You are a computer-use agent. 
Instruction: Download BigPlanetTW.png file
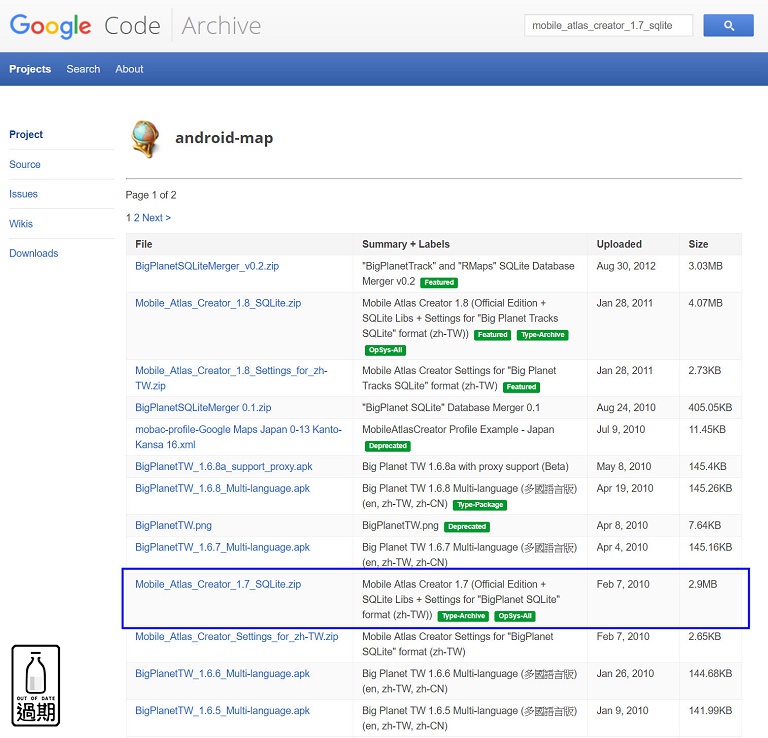pyautogui.click(x=173, y=525)
